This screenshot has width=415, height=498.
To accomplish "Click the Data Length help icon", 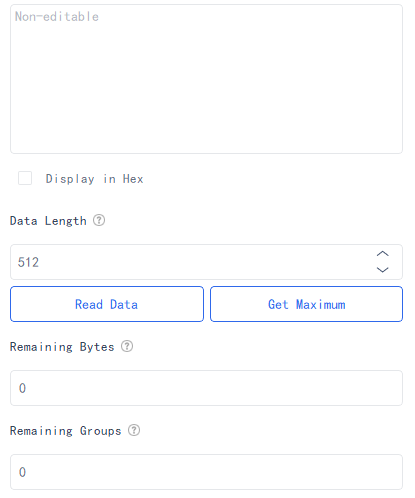I will click(x=99, y=220).
